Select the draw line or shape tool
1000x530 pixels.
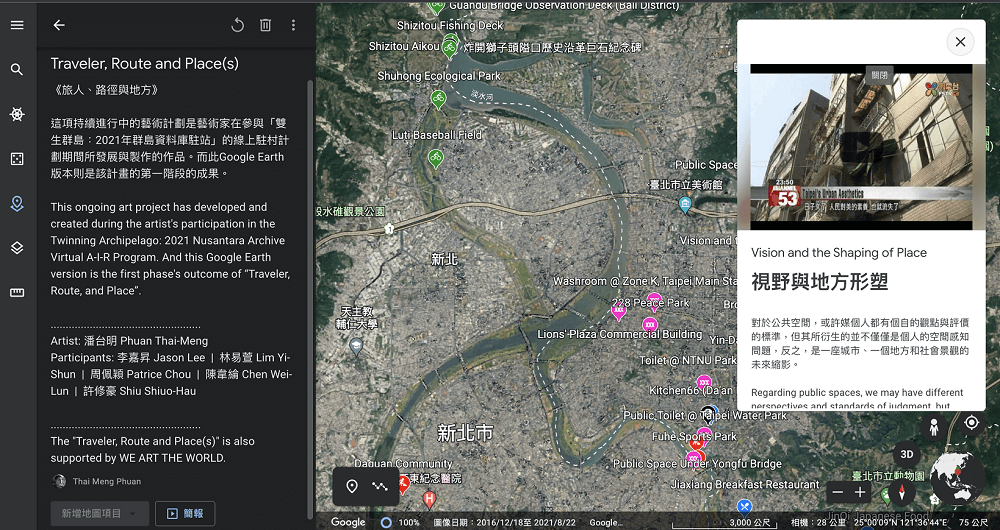[x=380, y=487]
